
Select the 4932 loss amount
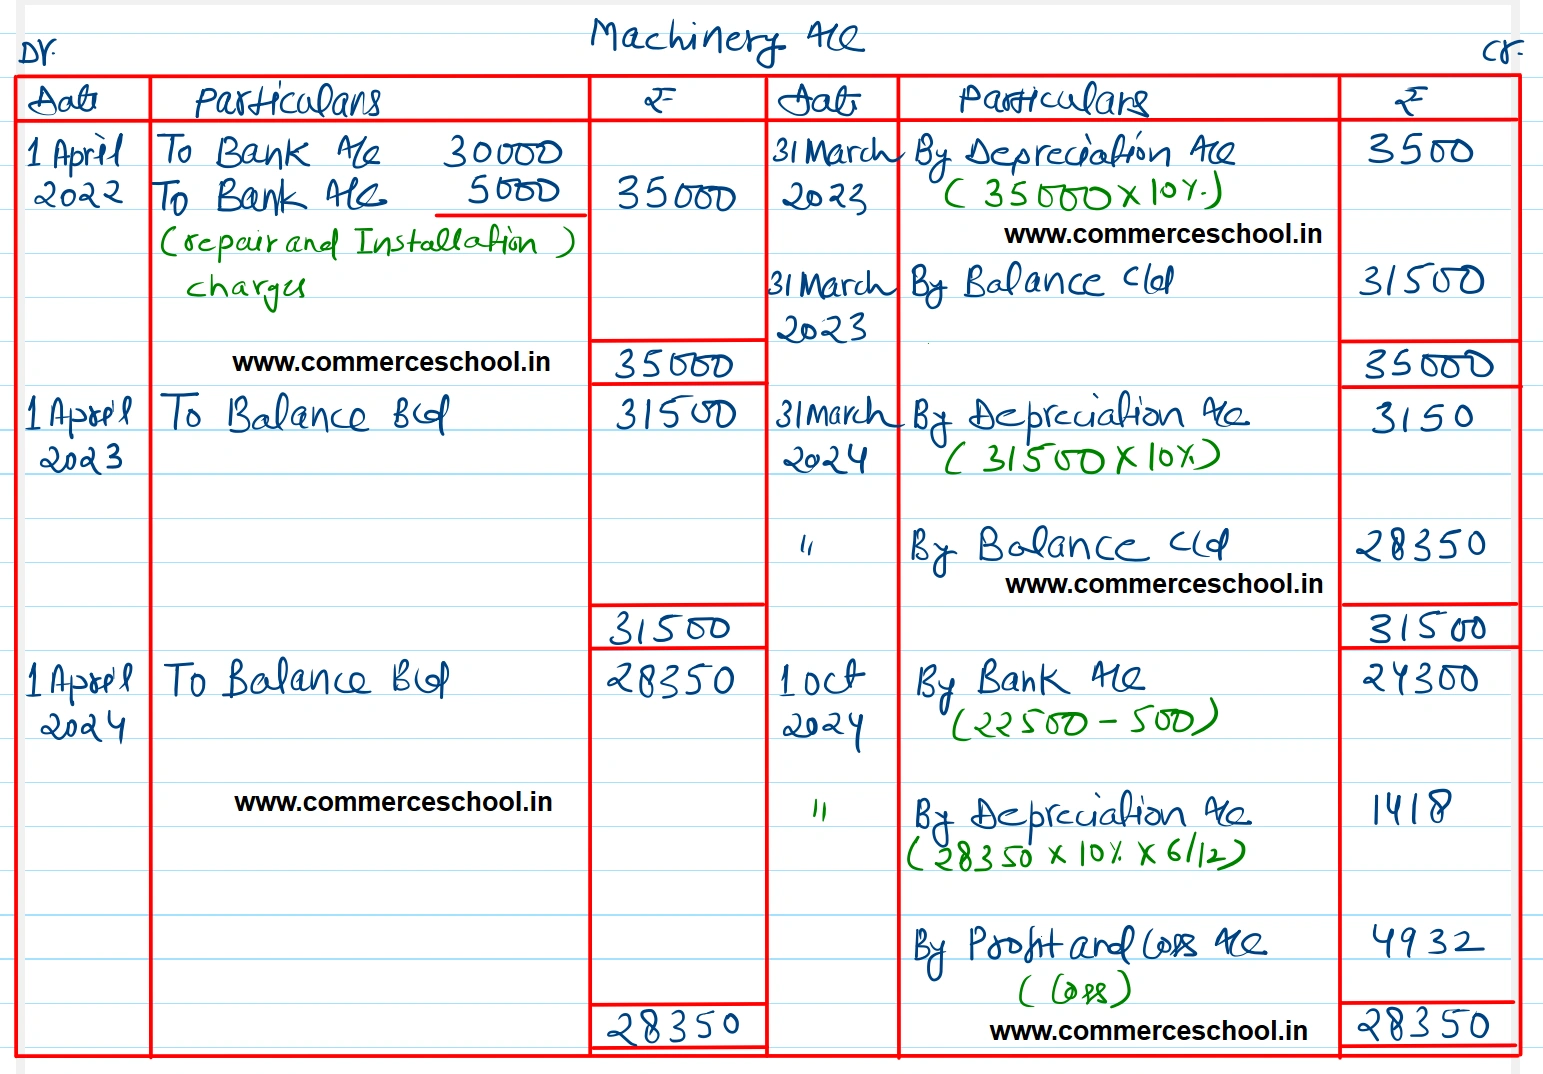[x=1426, y=941]
